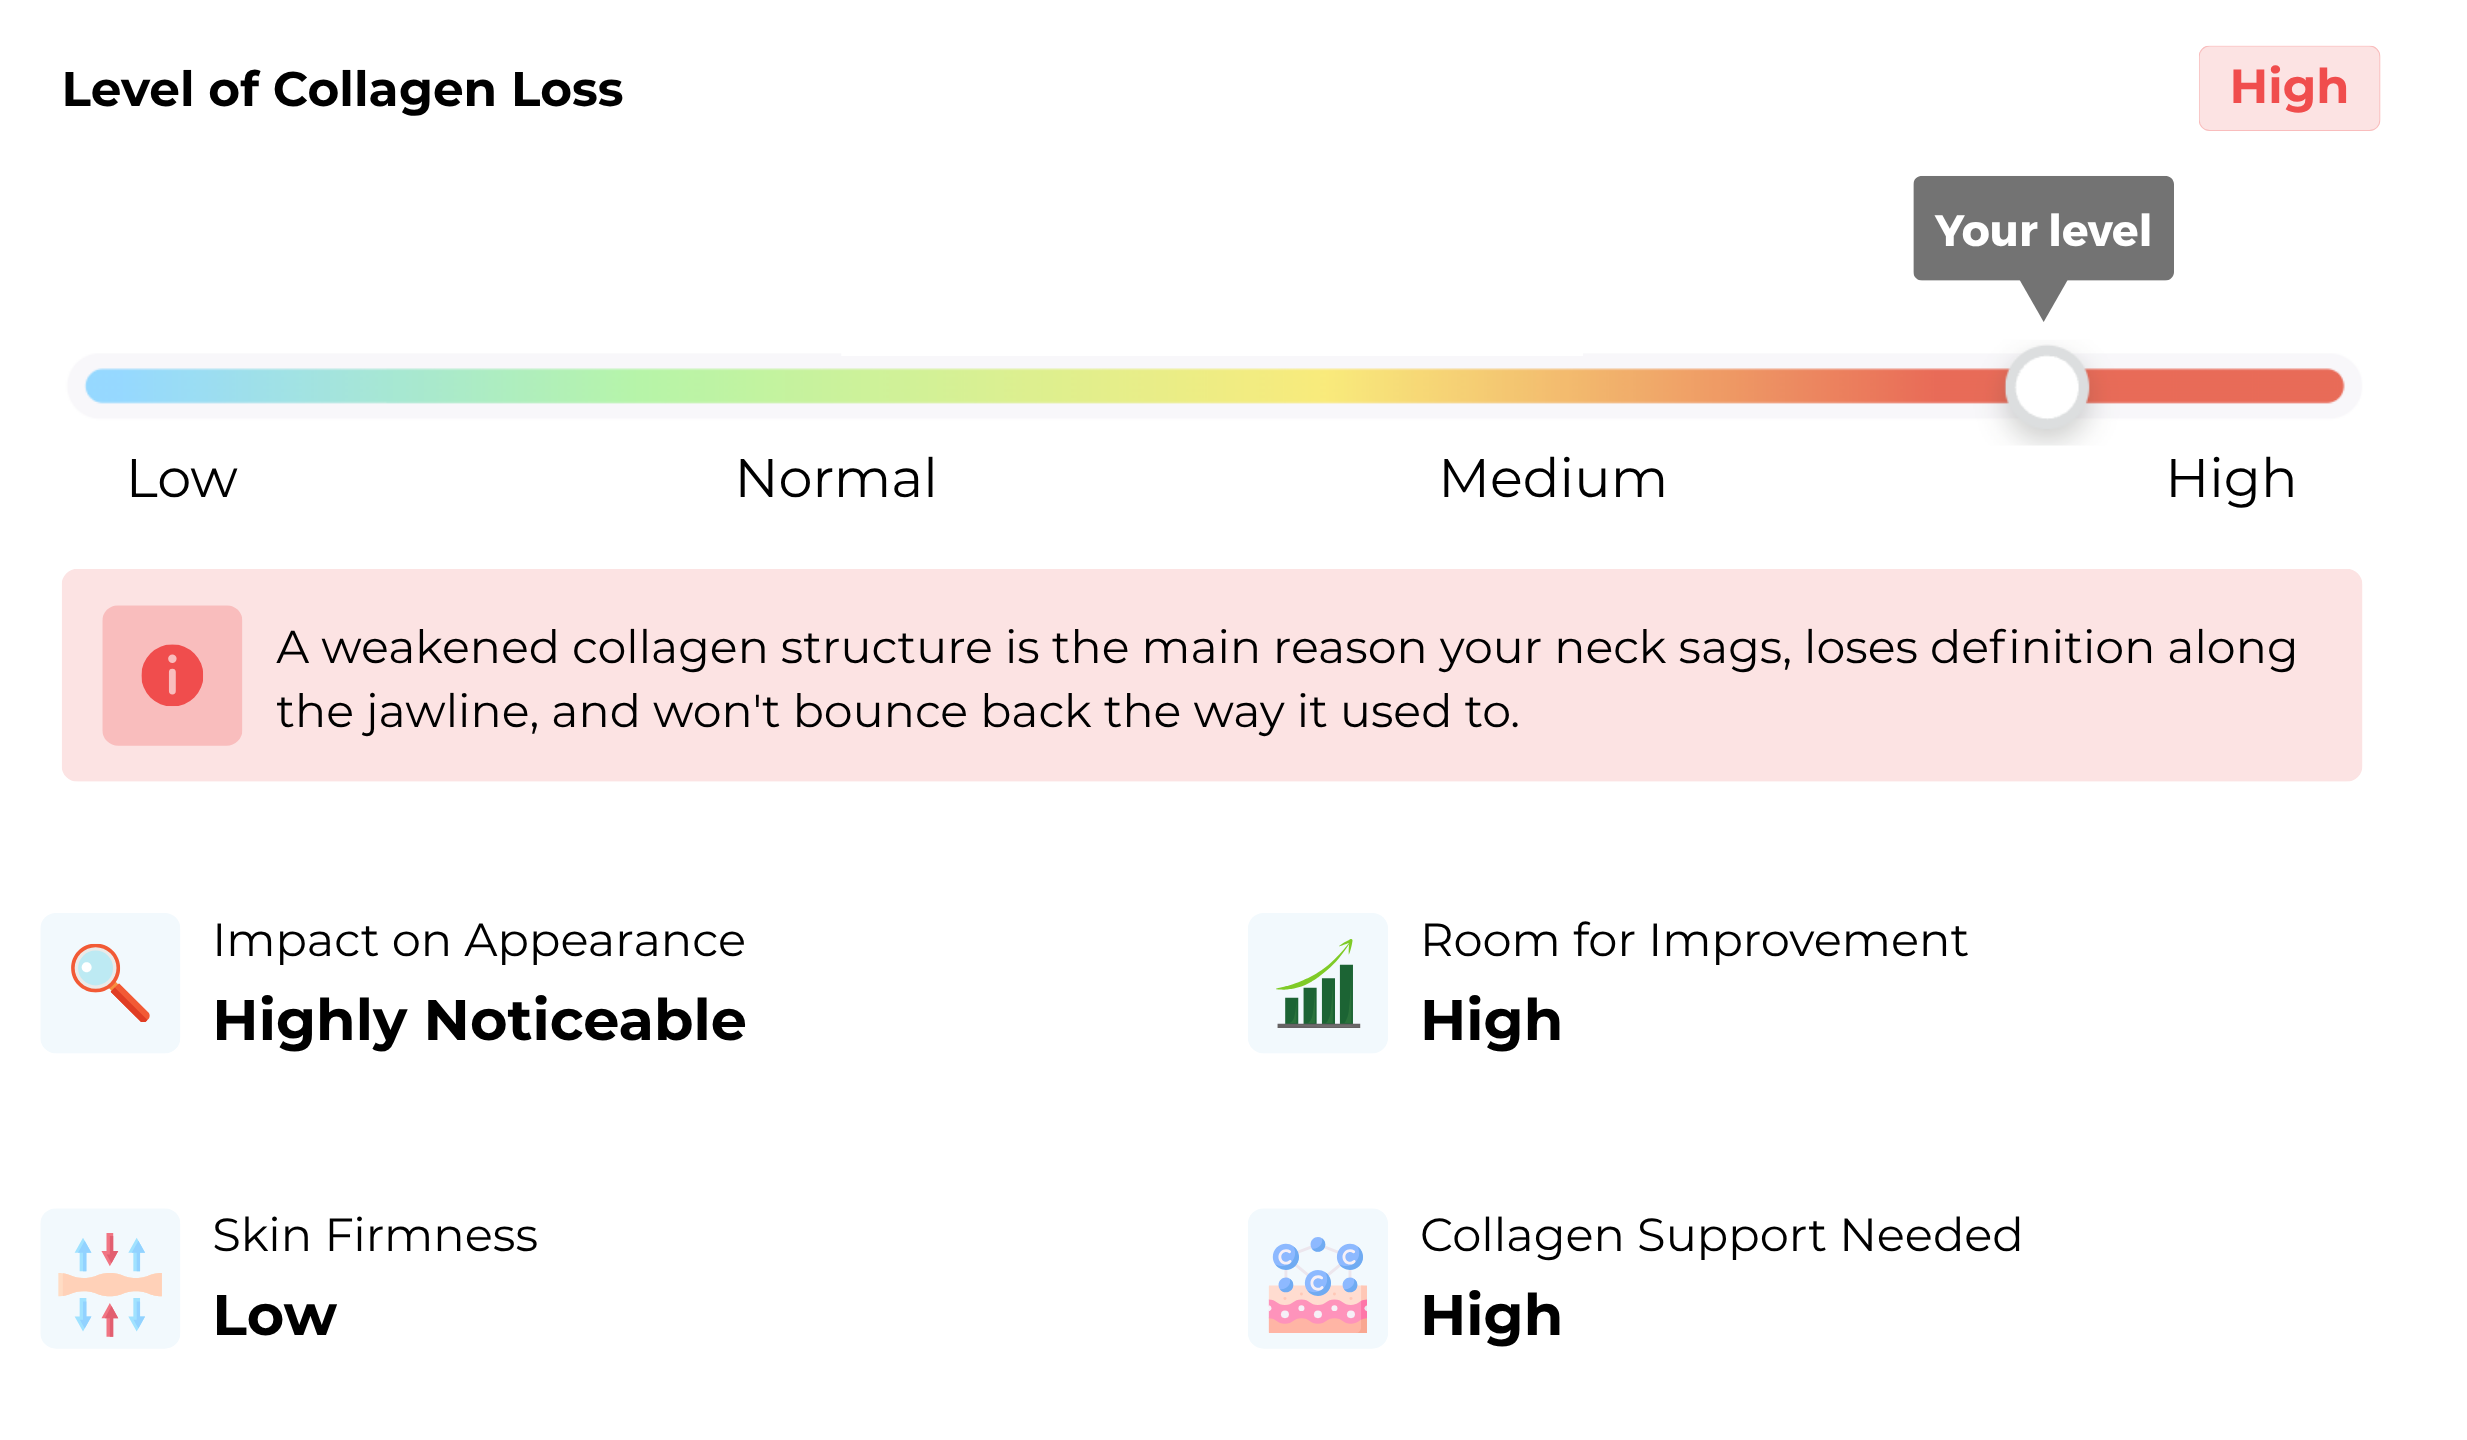Screen dimensions: 2467x1440
Task: Click the red High badge
Action: [x=2288, y=88]
